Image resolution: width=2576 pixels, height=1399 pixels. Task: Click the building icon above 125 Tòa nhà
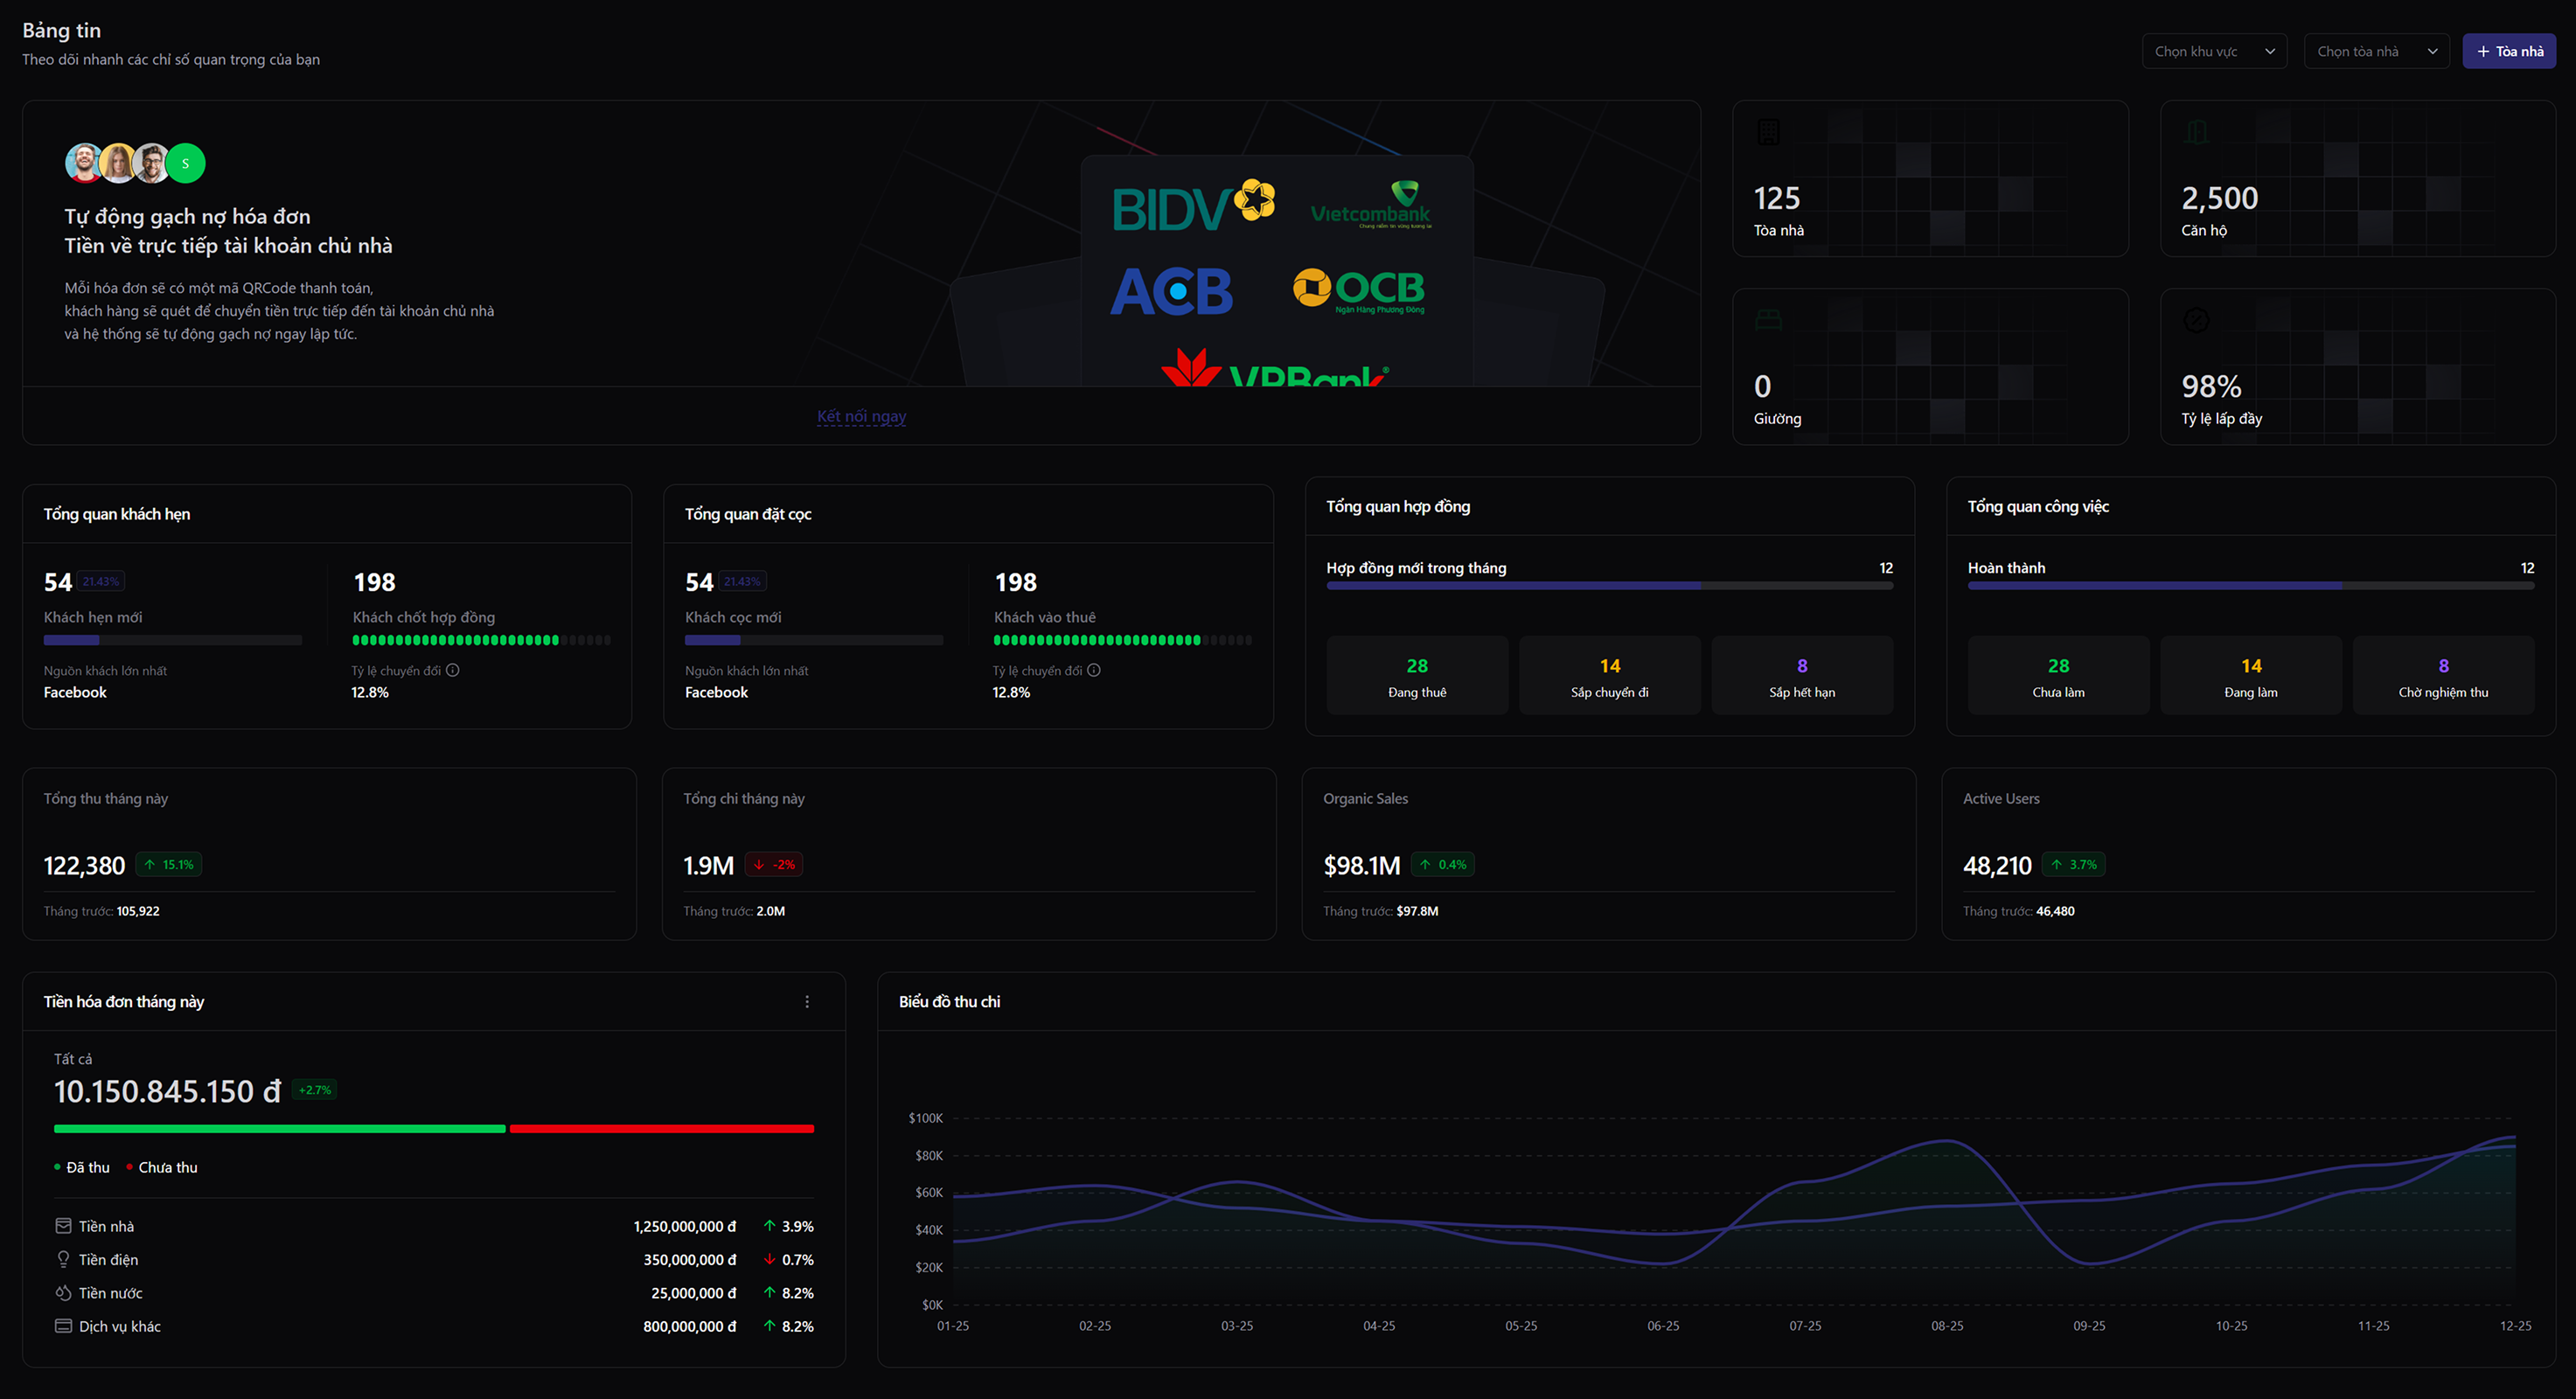[1768, 132]
